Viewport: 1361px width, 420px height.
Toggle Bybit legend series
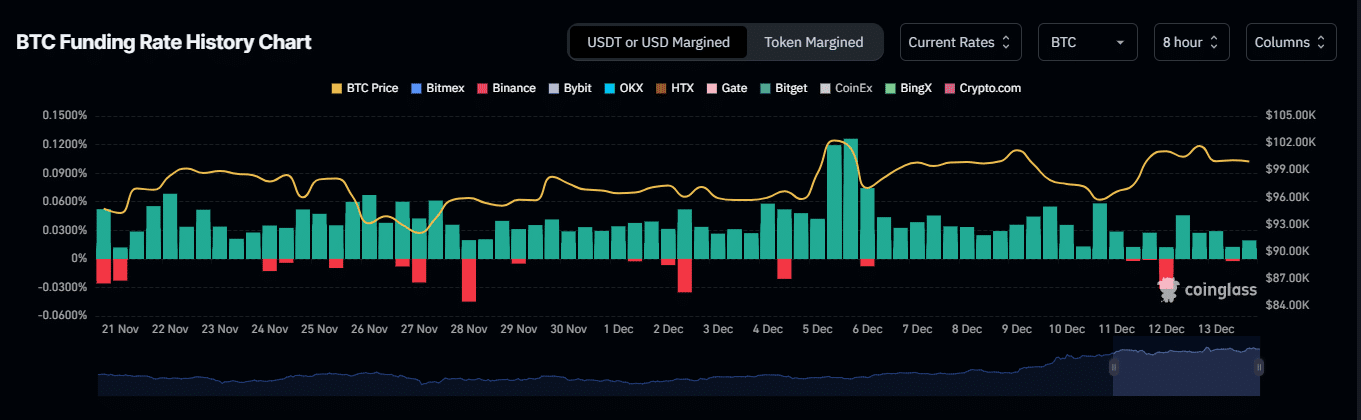tap(570, 88)
